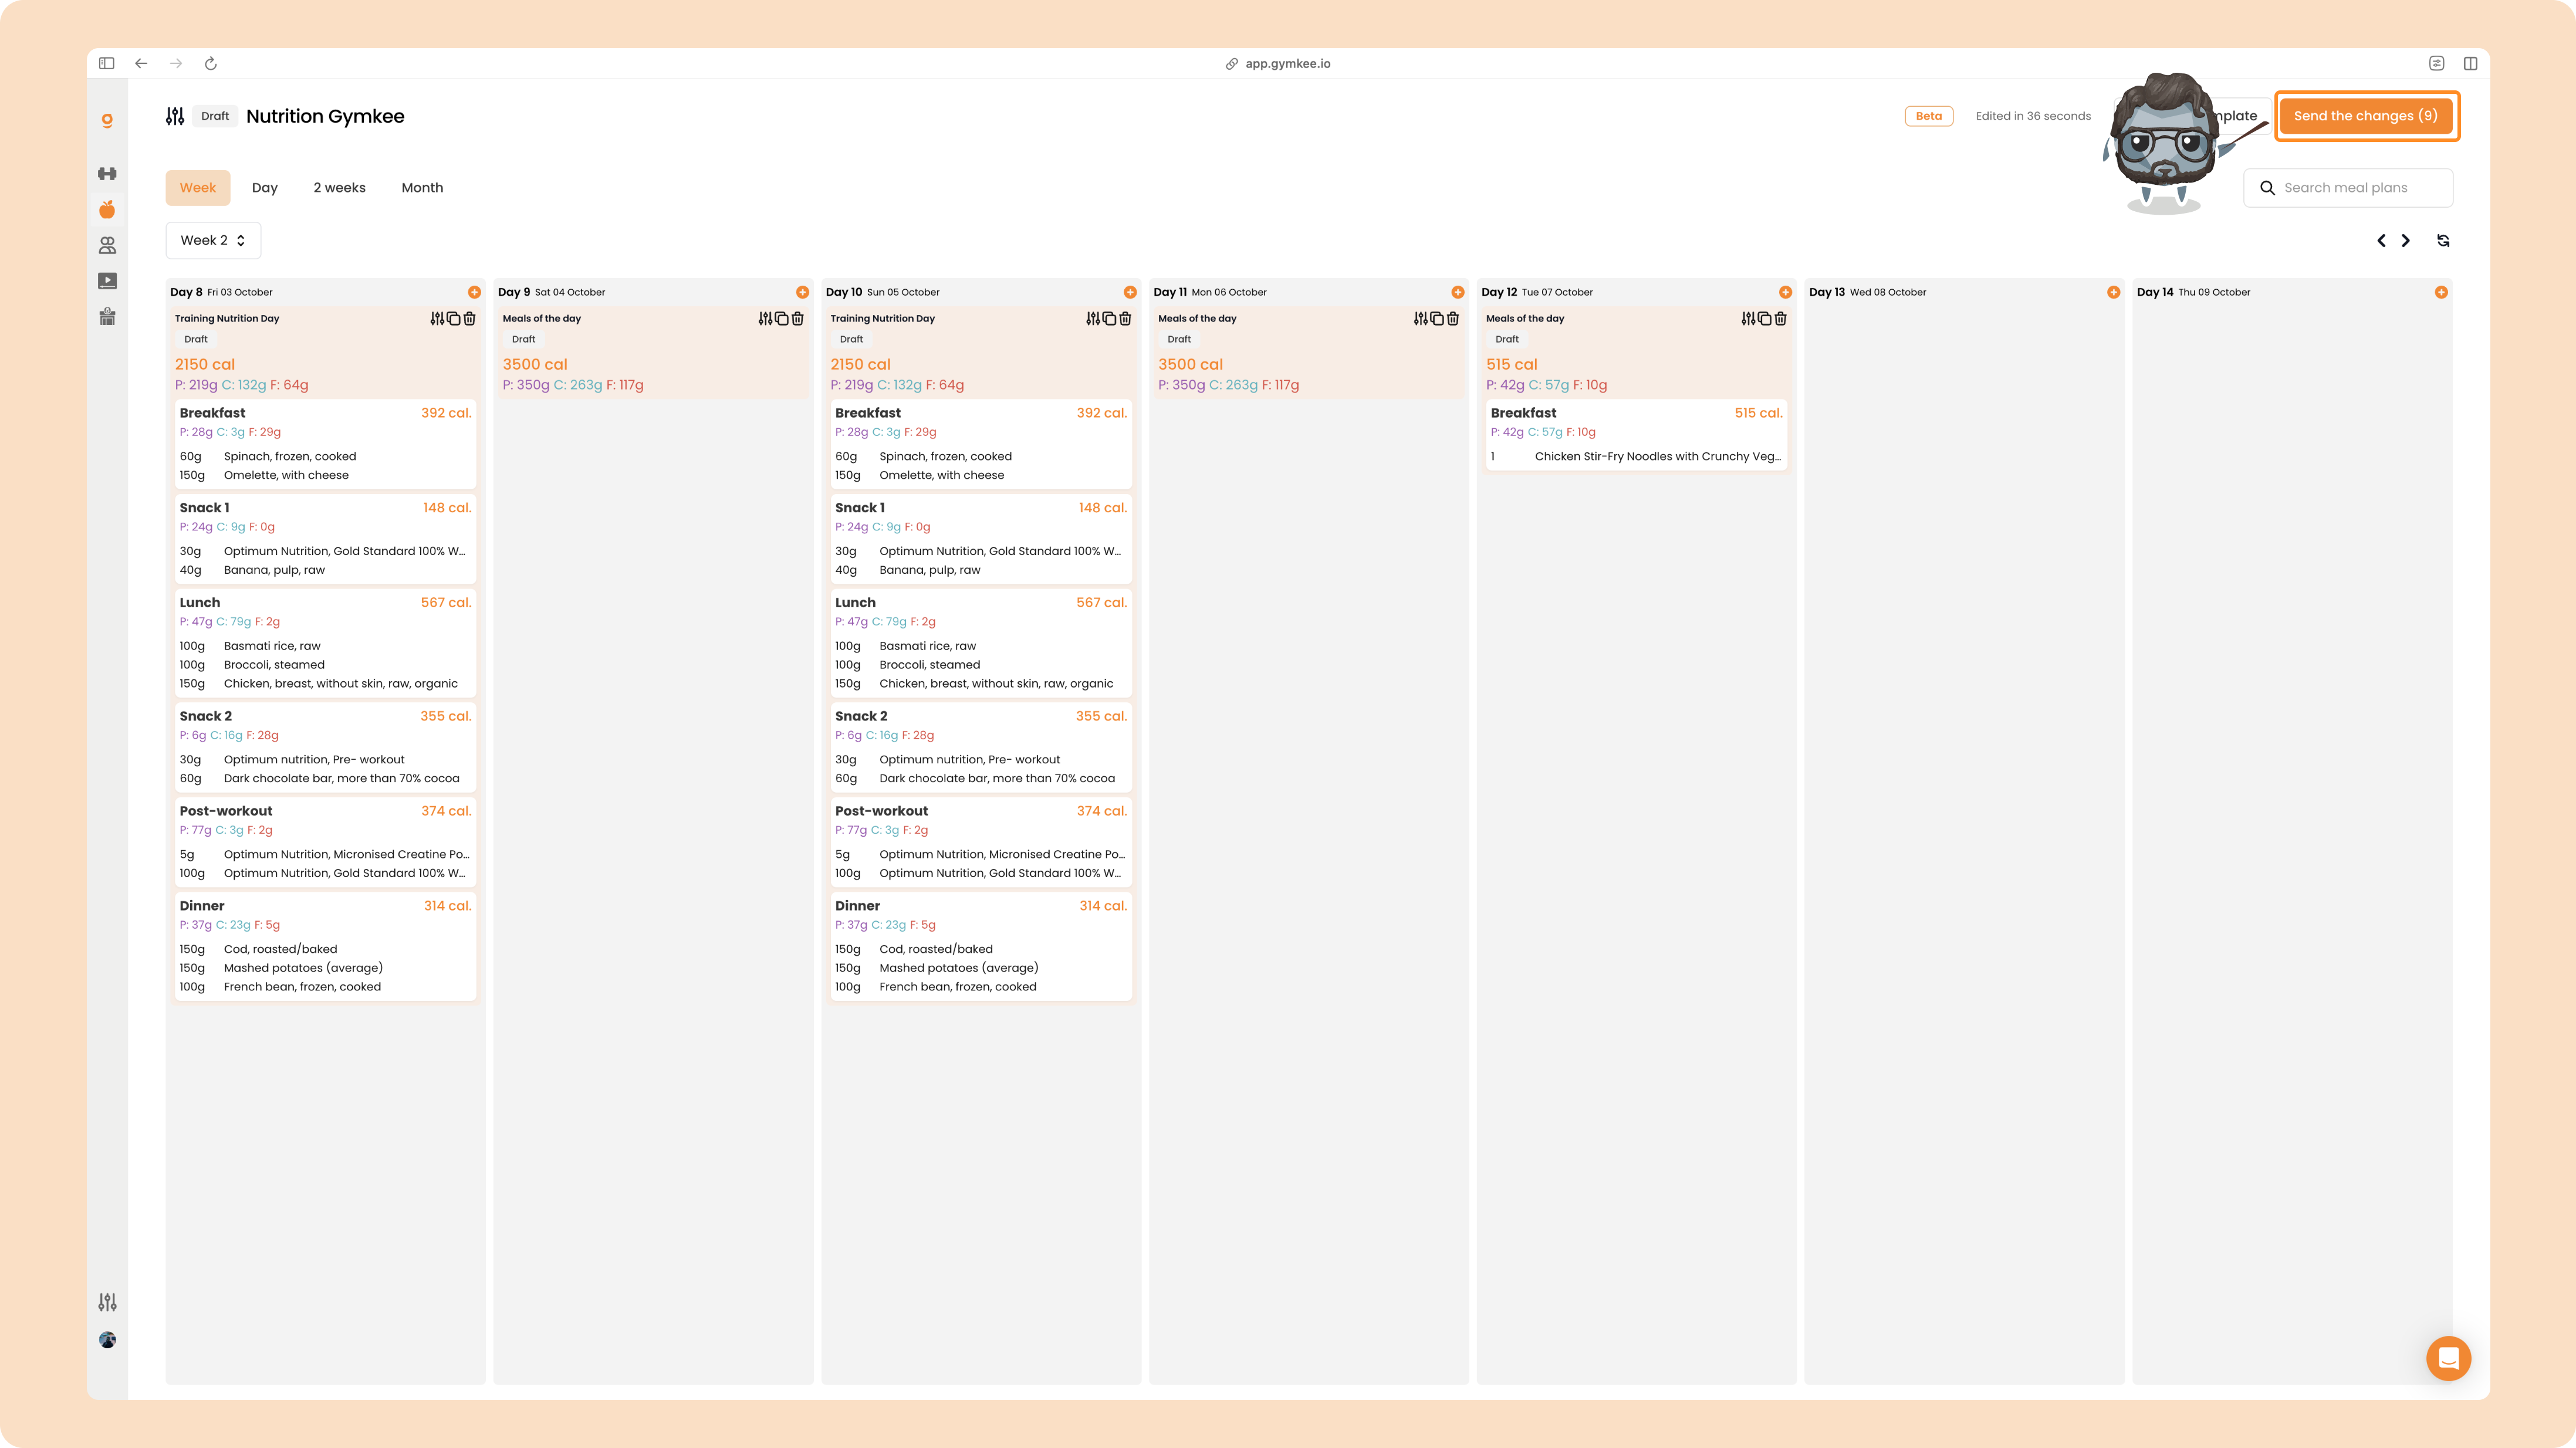The width and height of the screenshot is (2576, 1448).
Task: Open Day 10 Breakfast meal card
Action: click(x=981, y=444)
